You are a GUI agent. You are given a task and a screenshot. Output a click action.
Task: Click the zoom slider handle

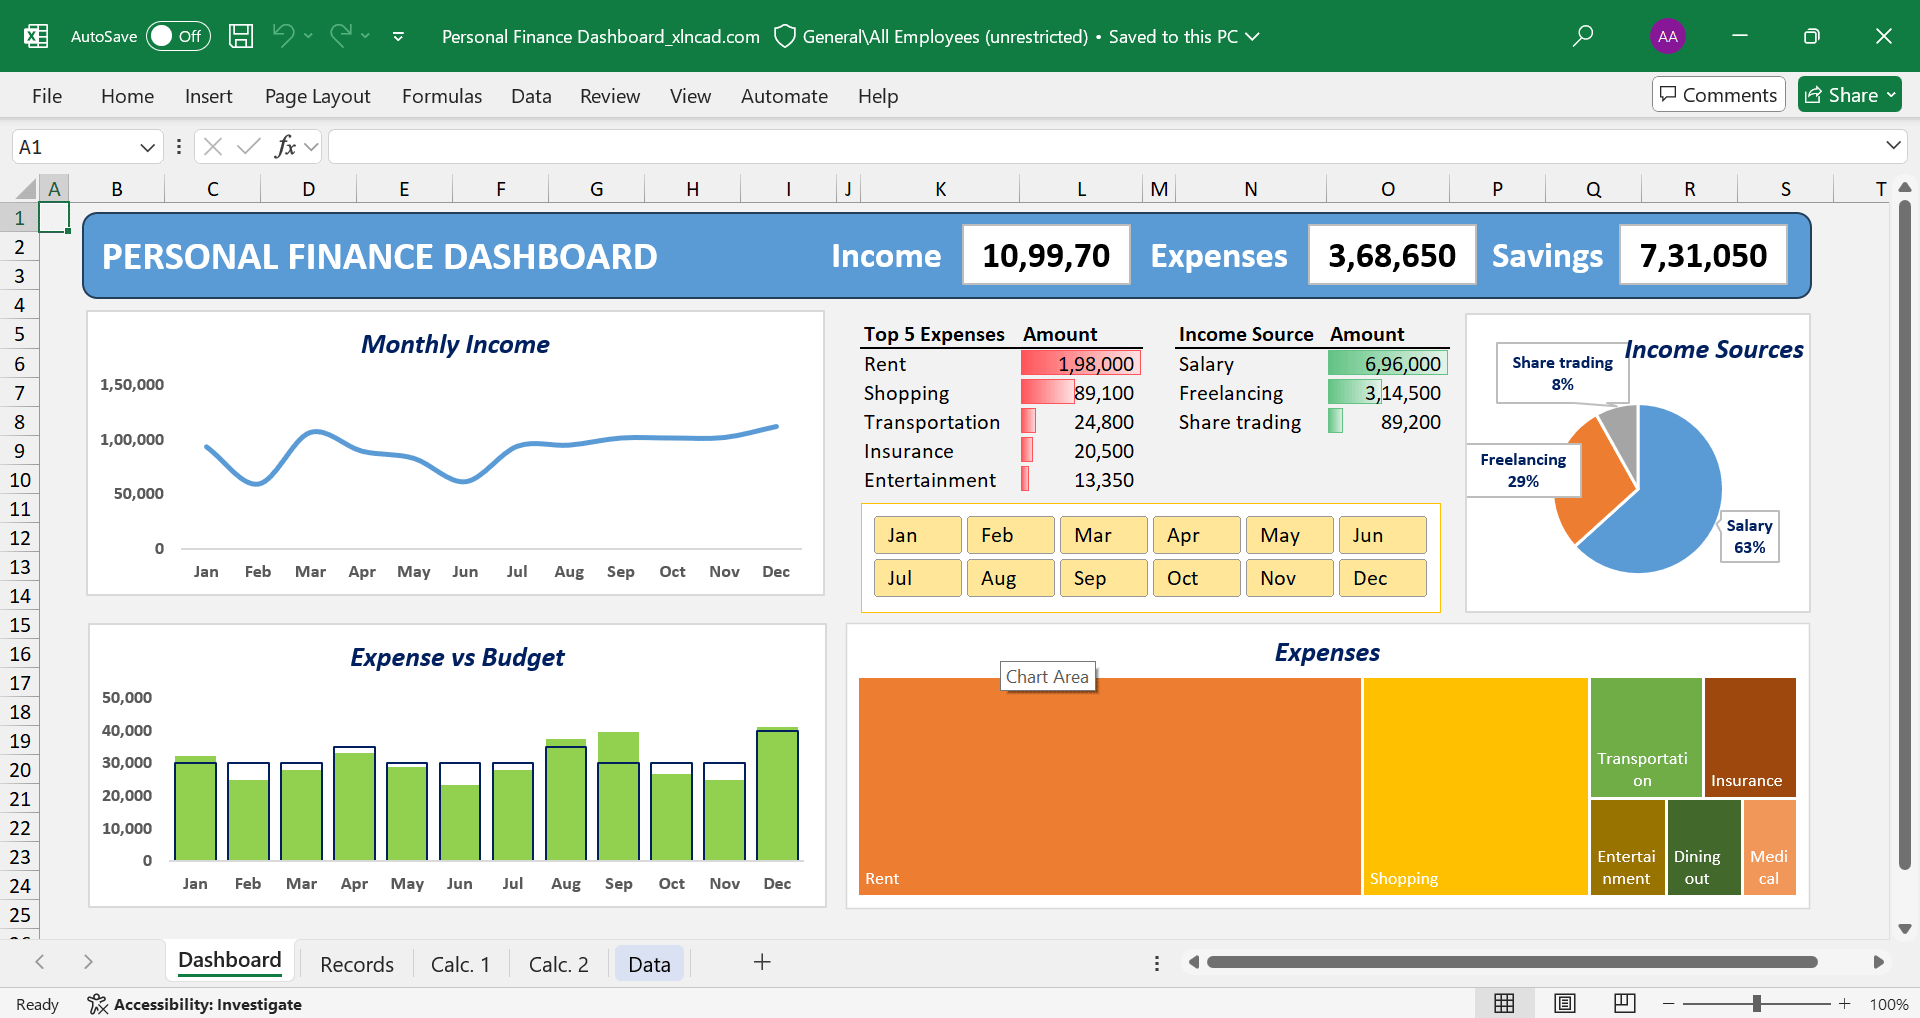[x=1757, y=1004]
